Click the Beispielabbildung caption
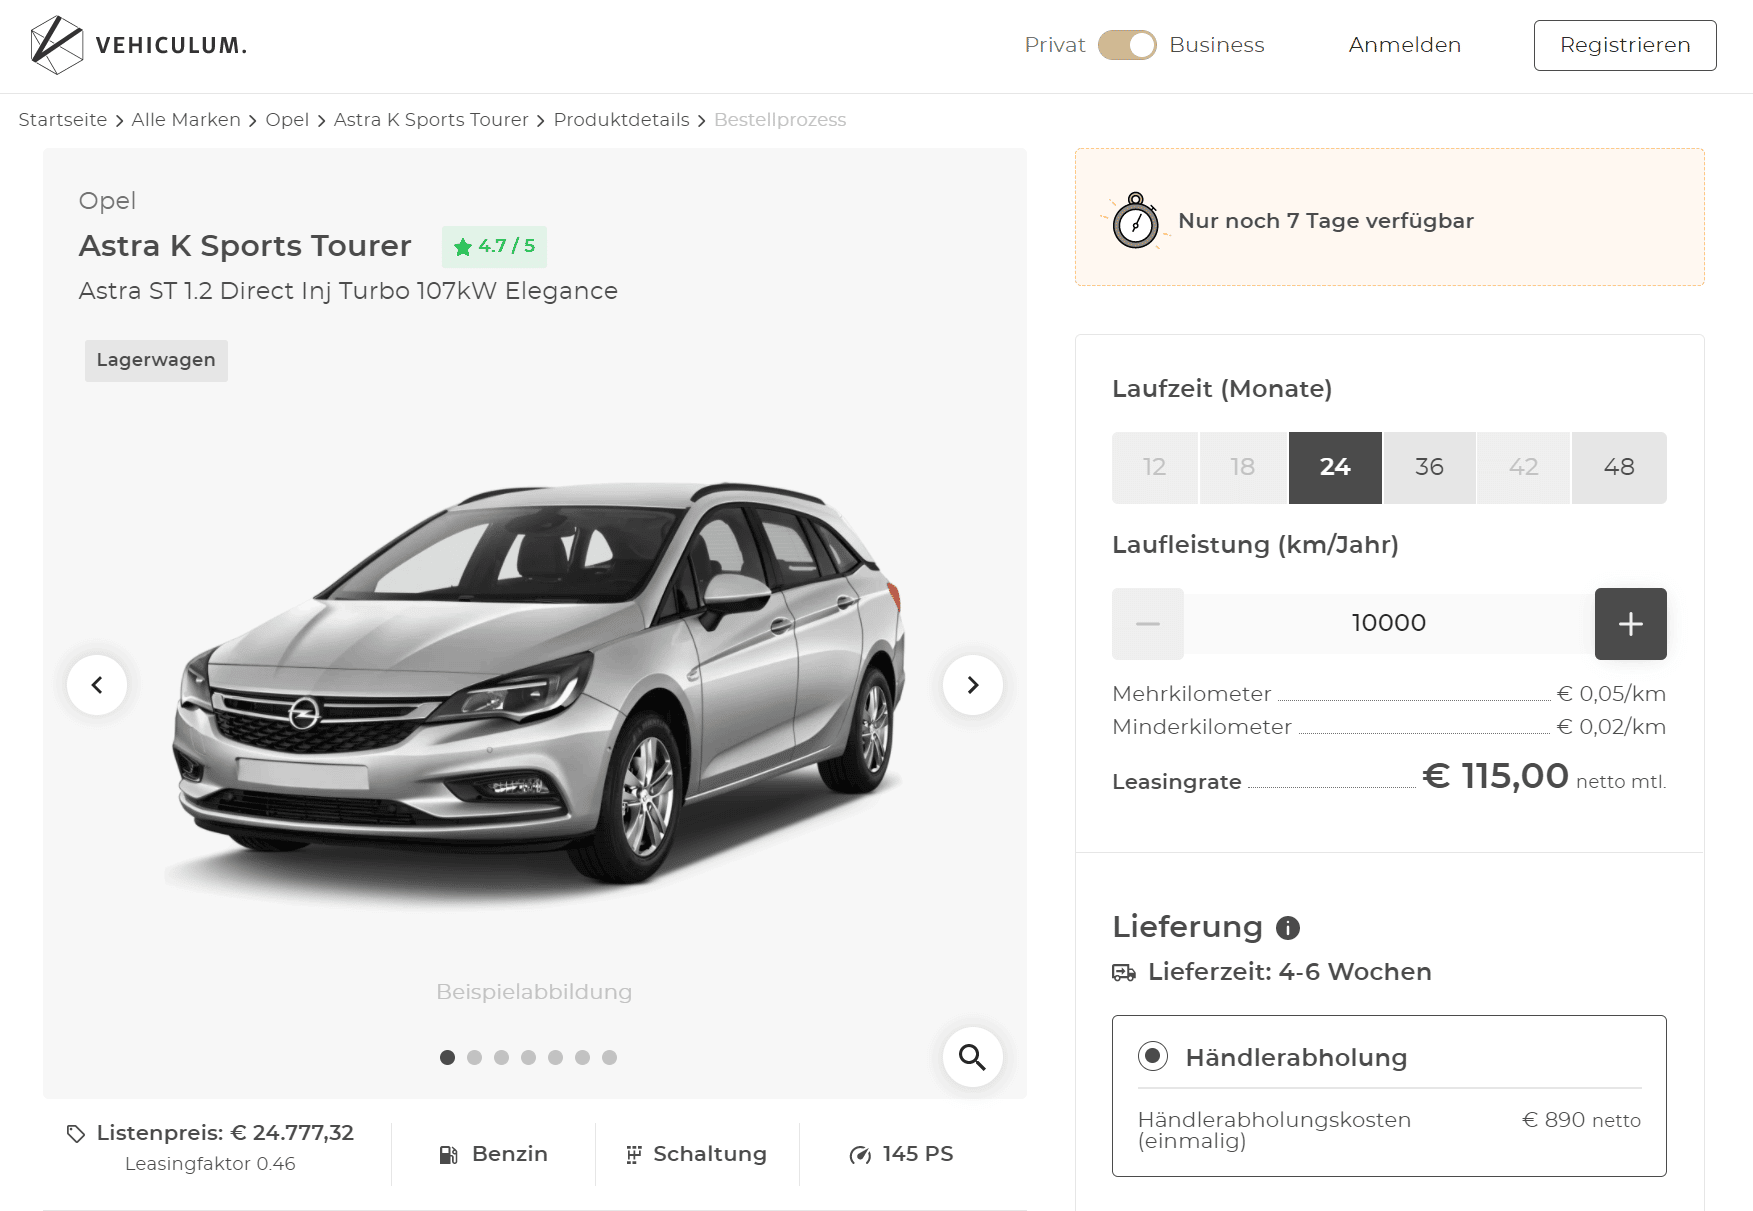This screenshot has width=1753, height=1211. click(534, 992)
